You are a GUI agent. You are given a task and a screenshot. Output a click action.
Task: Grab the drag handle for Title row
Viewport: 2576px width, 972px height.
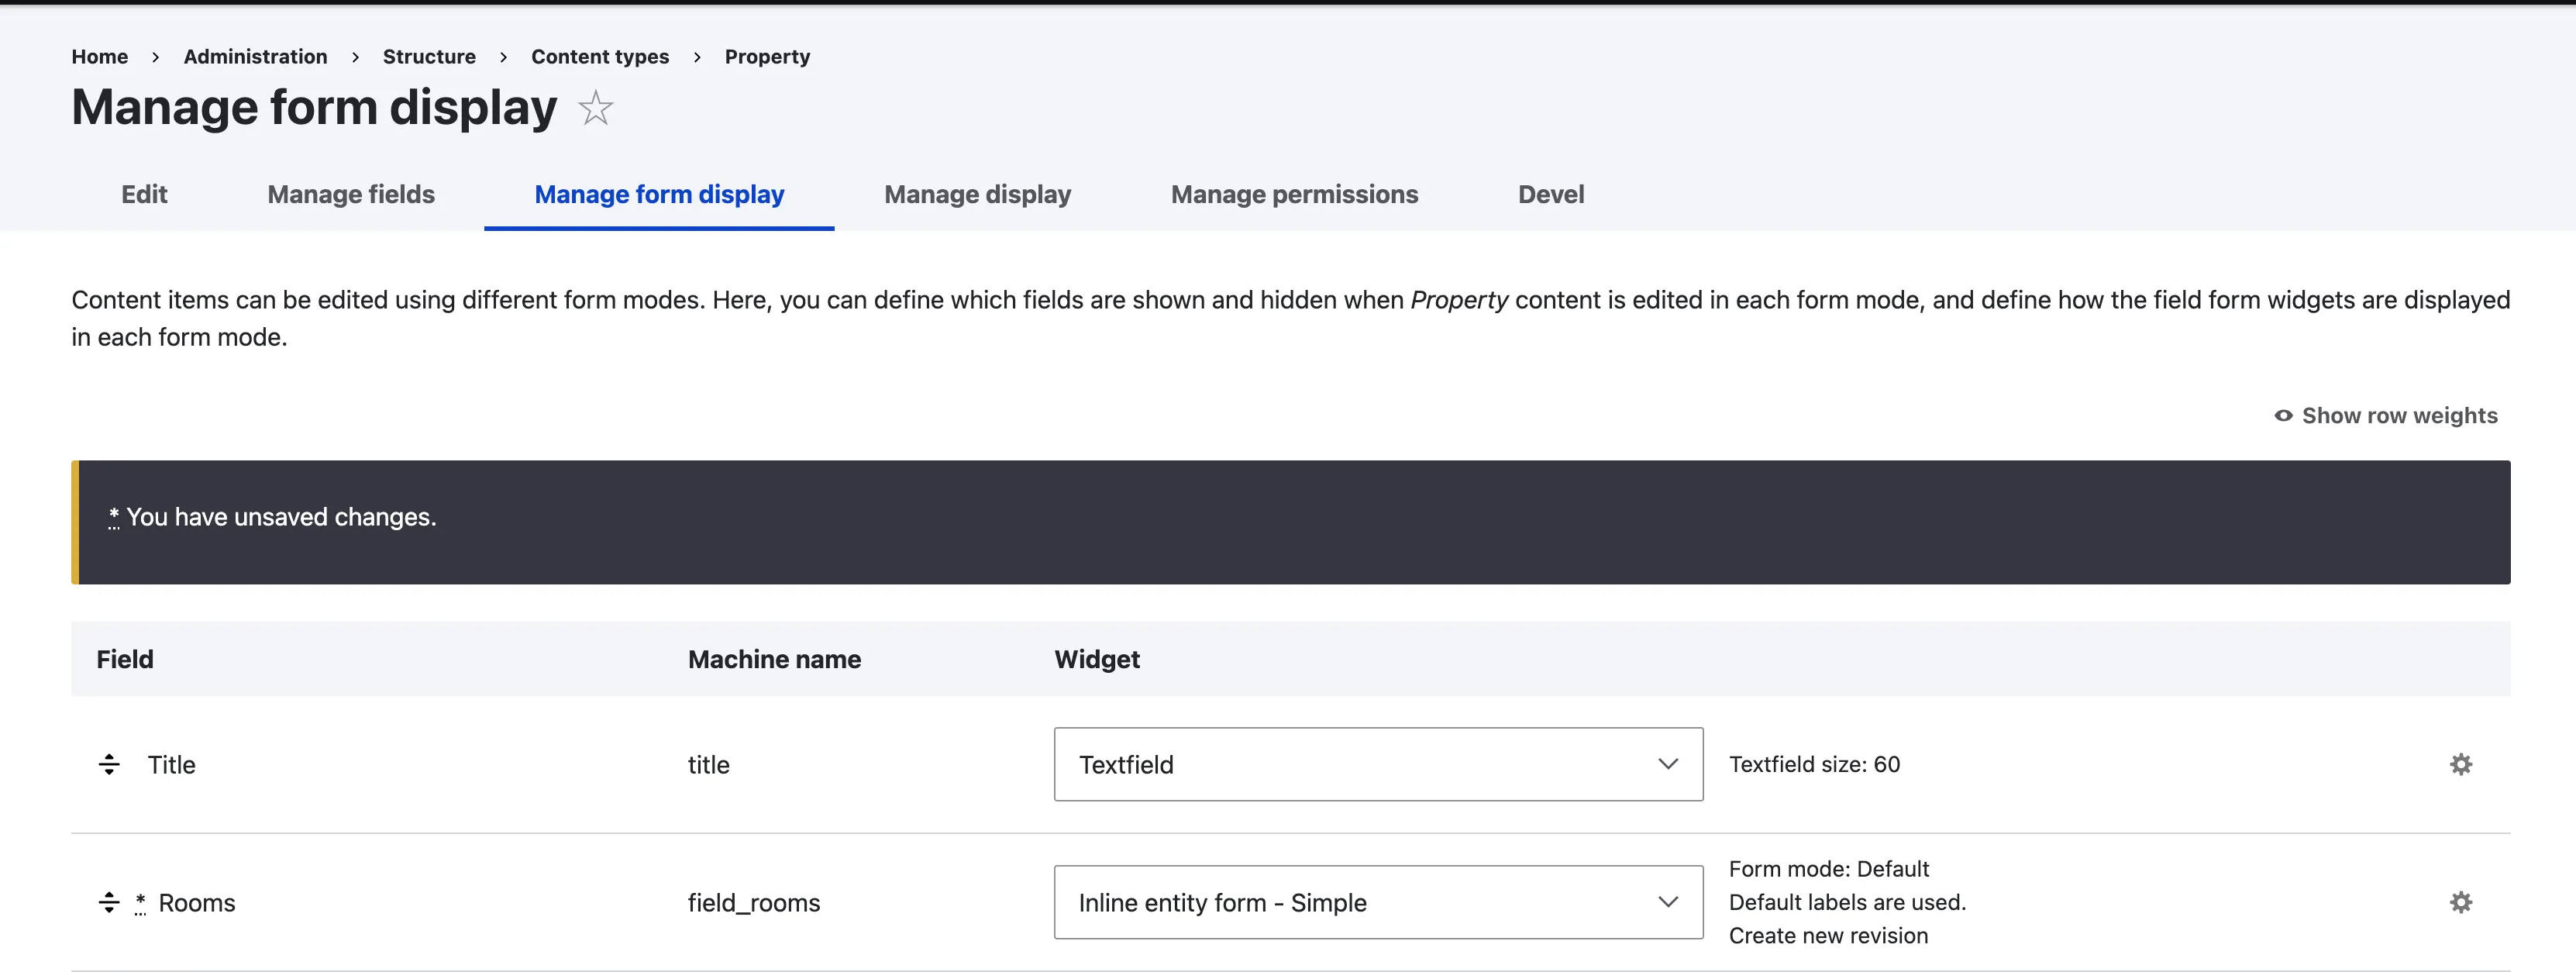point(109,765)
